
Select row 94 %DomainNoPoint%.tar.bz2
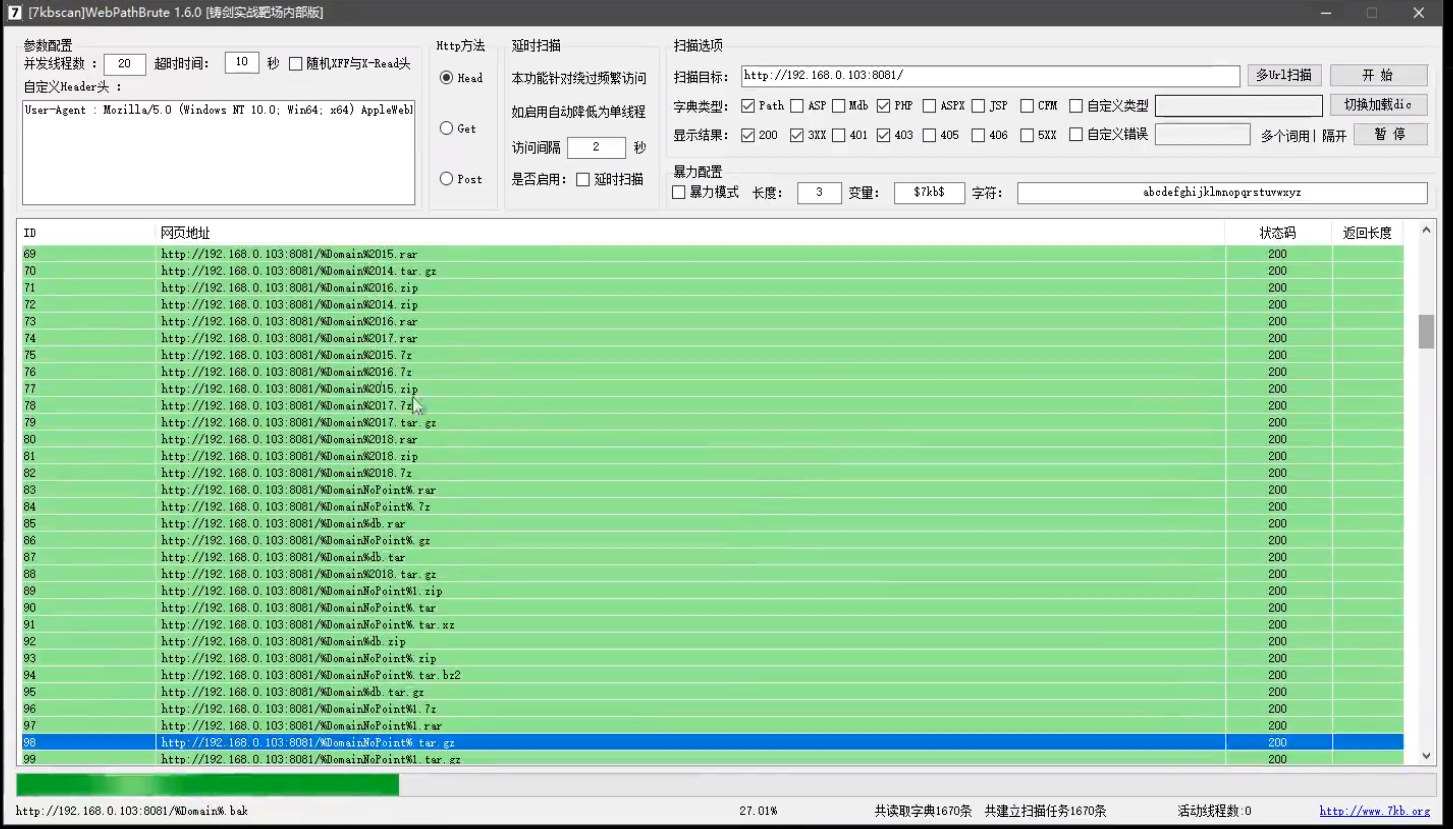tap(712, 675)
